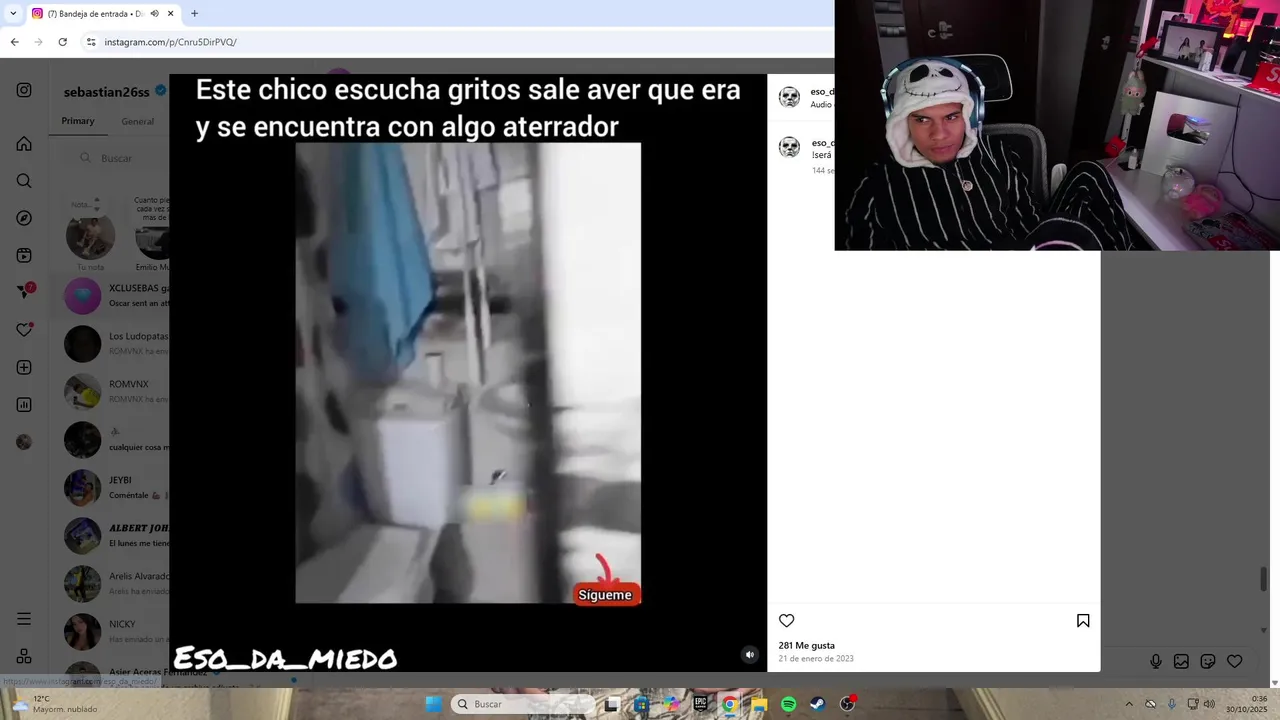Open commenter avatar beside the caption

tap(790, 148)
